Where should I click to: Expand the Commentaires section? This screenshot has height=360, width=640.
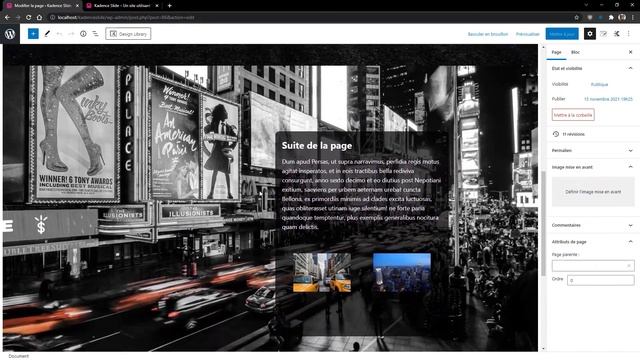[x=593, y=225]
